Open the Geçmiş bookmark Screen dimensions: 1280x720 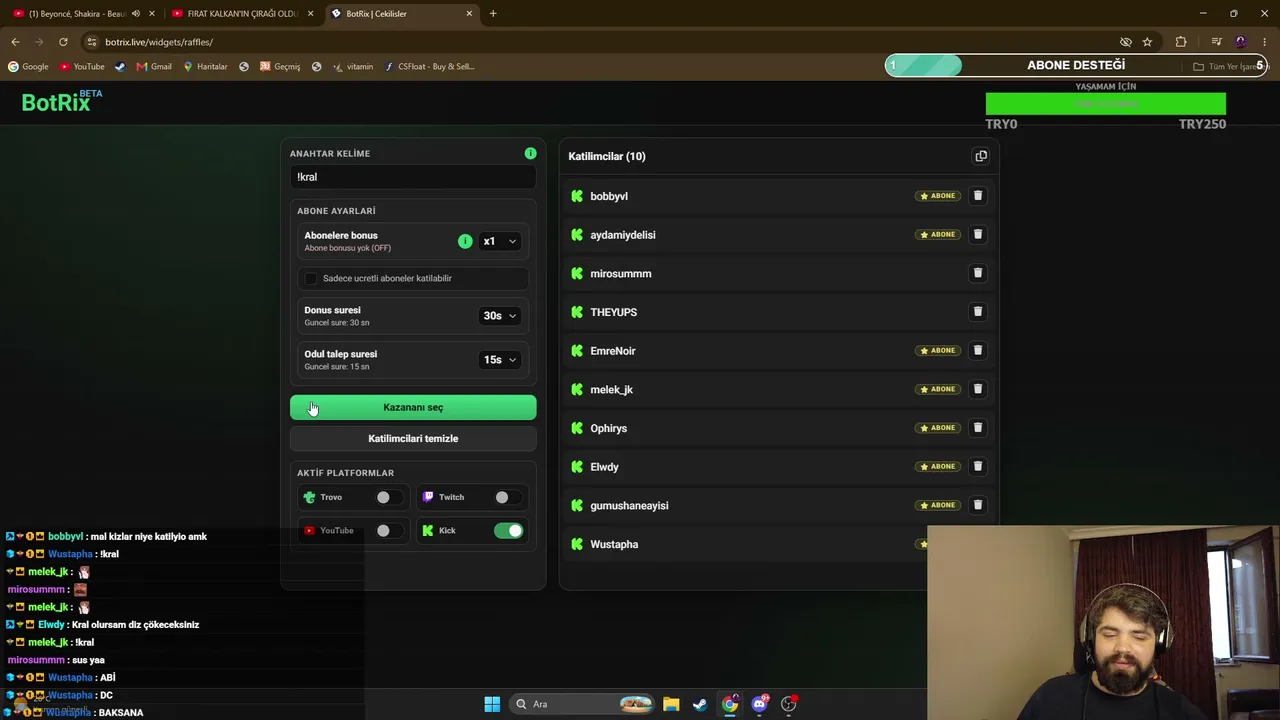click(280, 67)
